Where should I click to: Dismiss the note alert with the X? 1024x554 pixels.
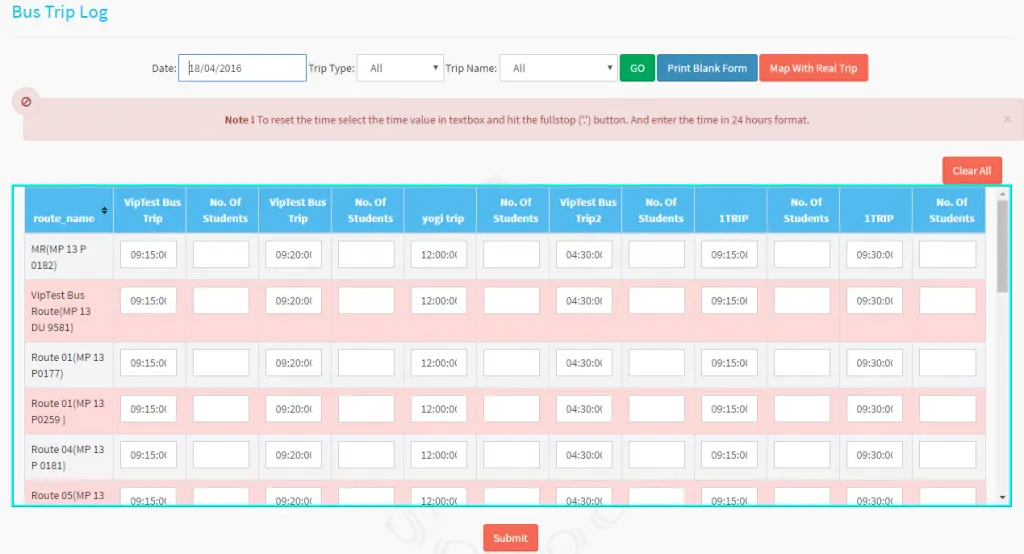pyautogui.click(x=1006, y=118)
